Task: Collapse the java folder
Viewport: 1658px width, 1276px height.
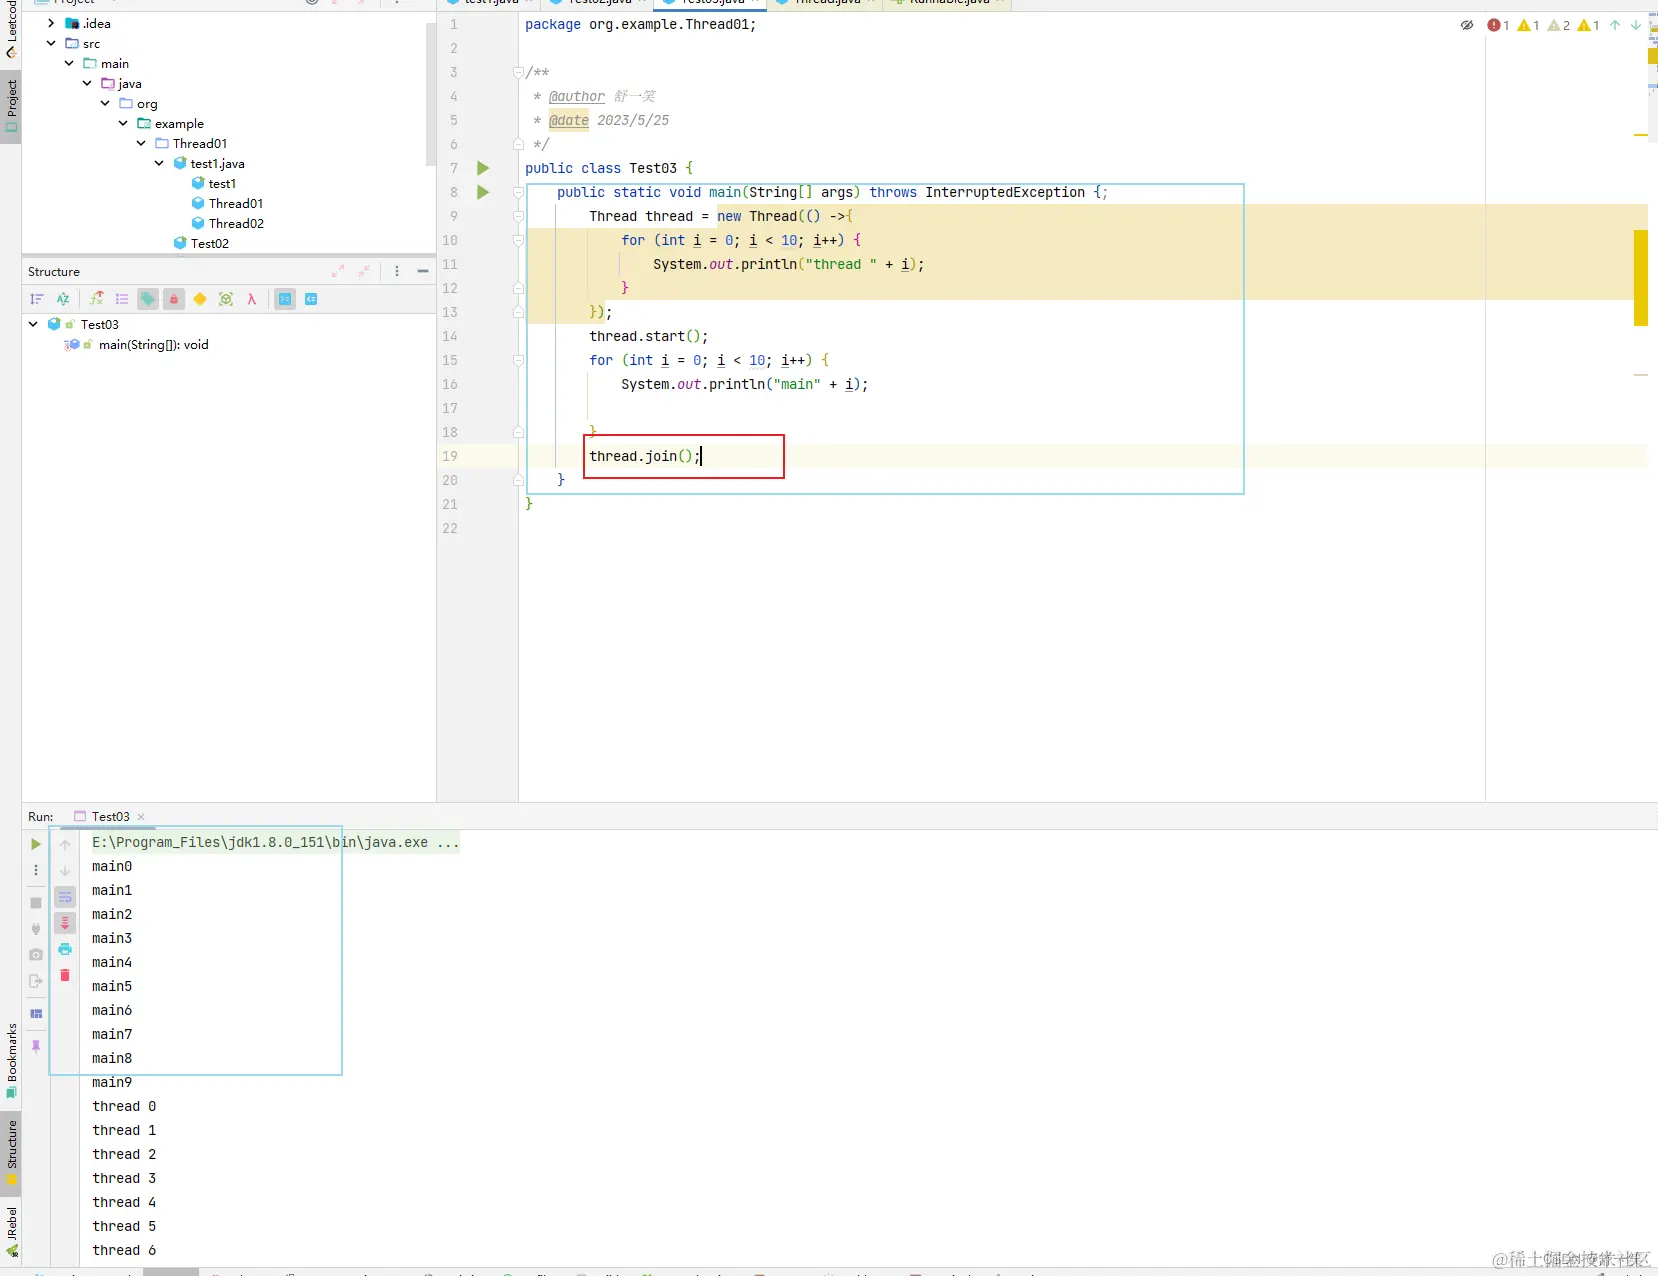Action: tap(87, 83)
